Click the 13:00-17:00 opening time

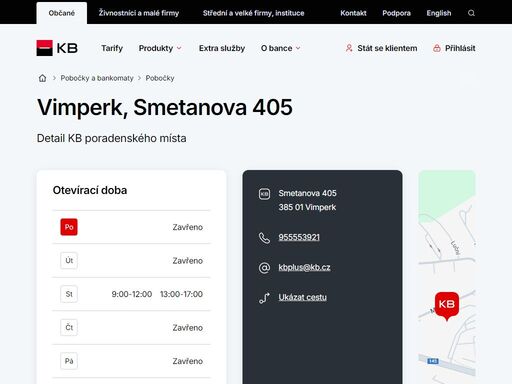pos(181,294)
